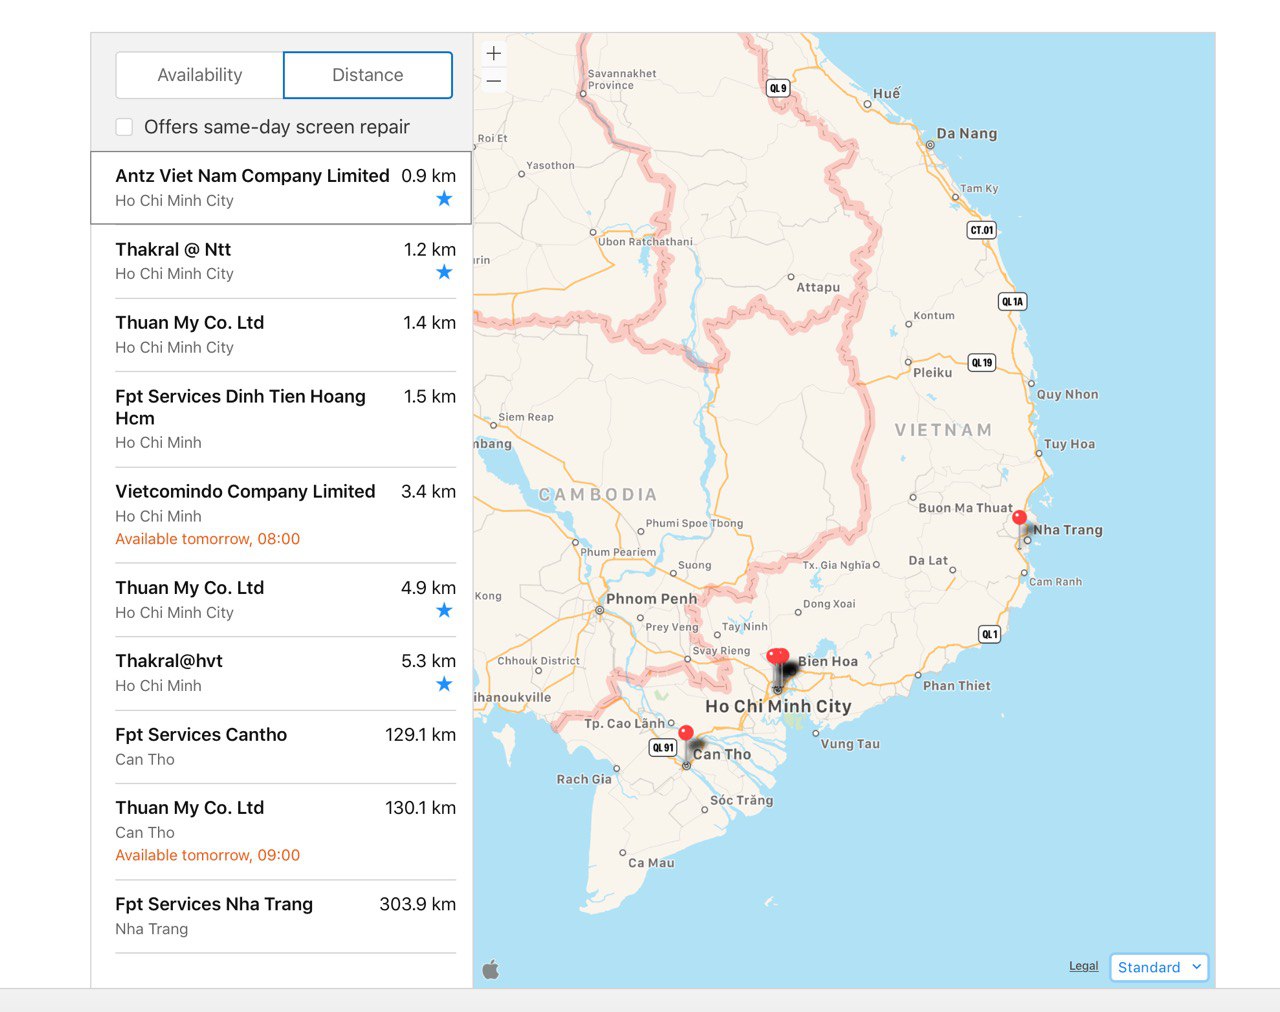Click the Tx. Gia Nghia map label
The image size is (1280, 1012).
[x=836, y=565]
